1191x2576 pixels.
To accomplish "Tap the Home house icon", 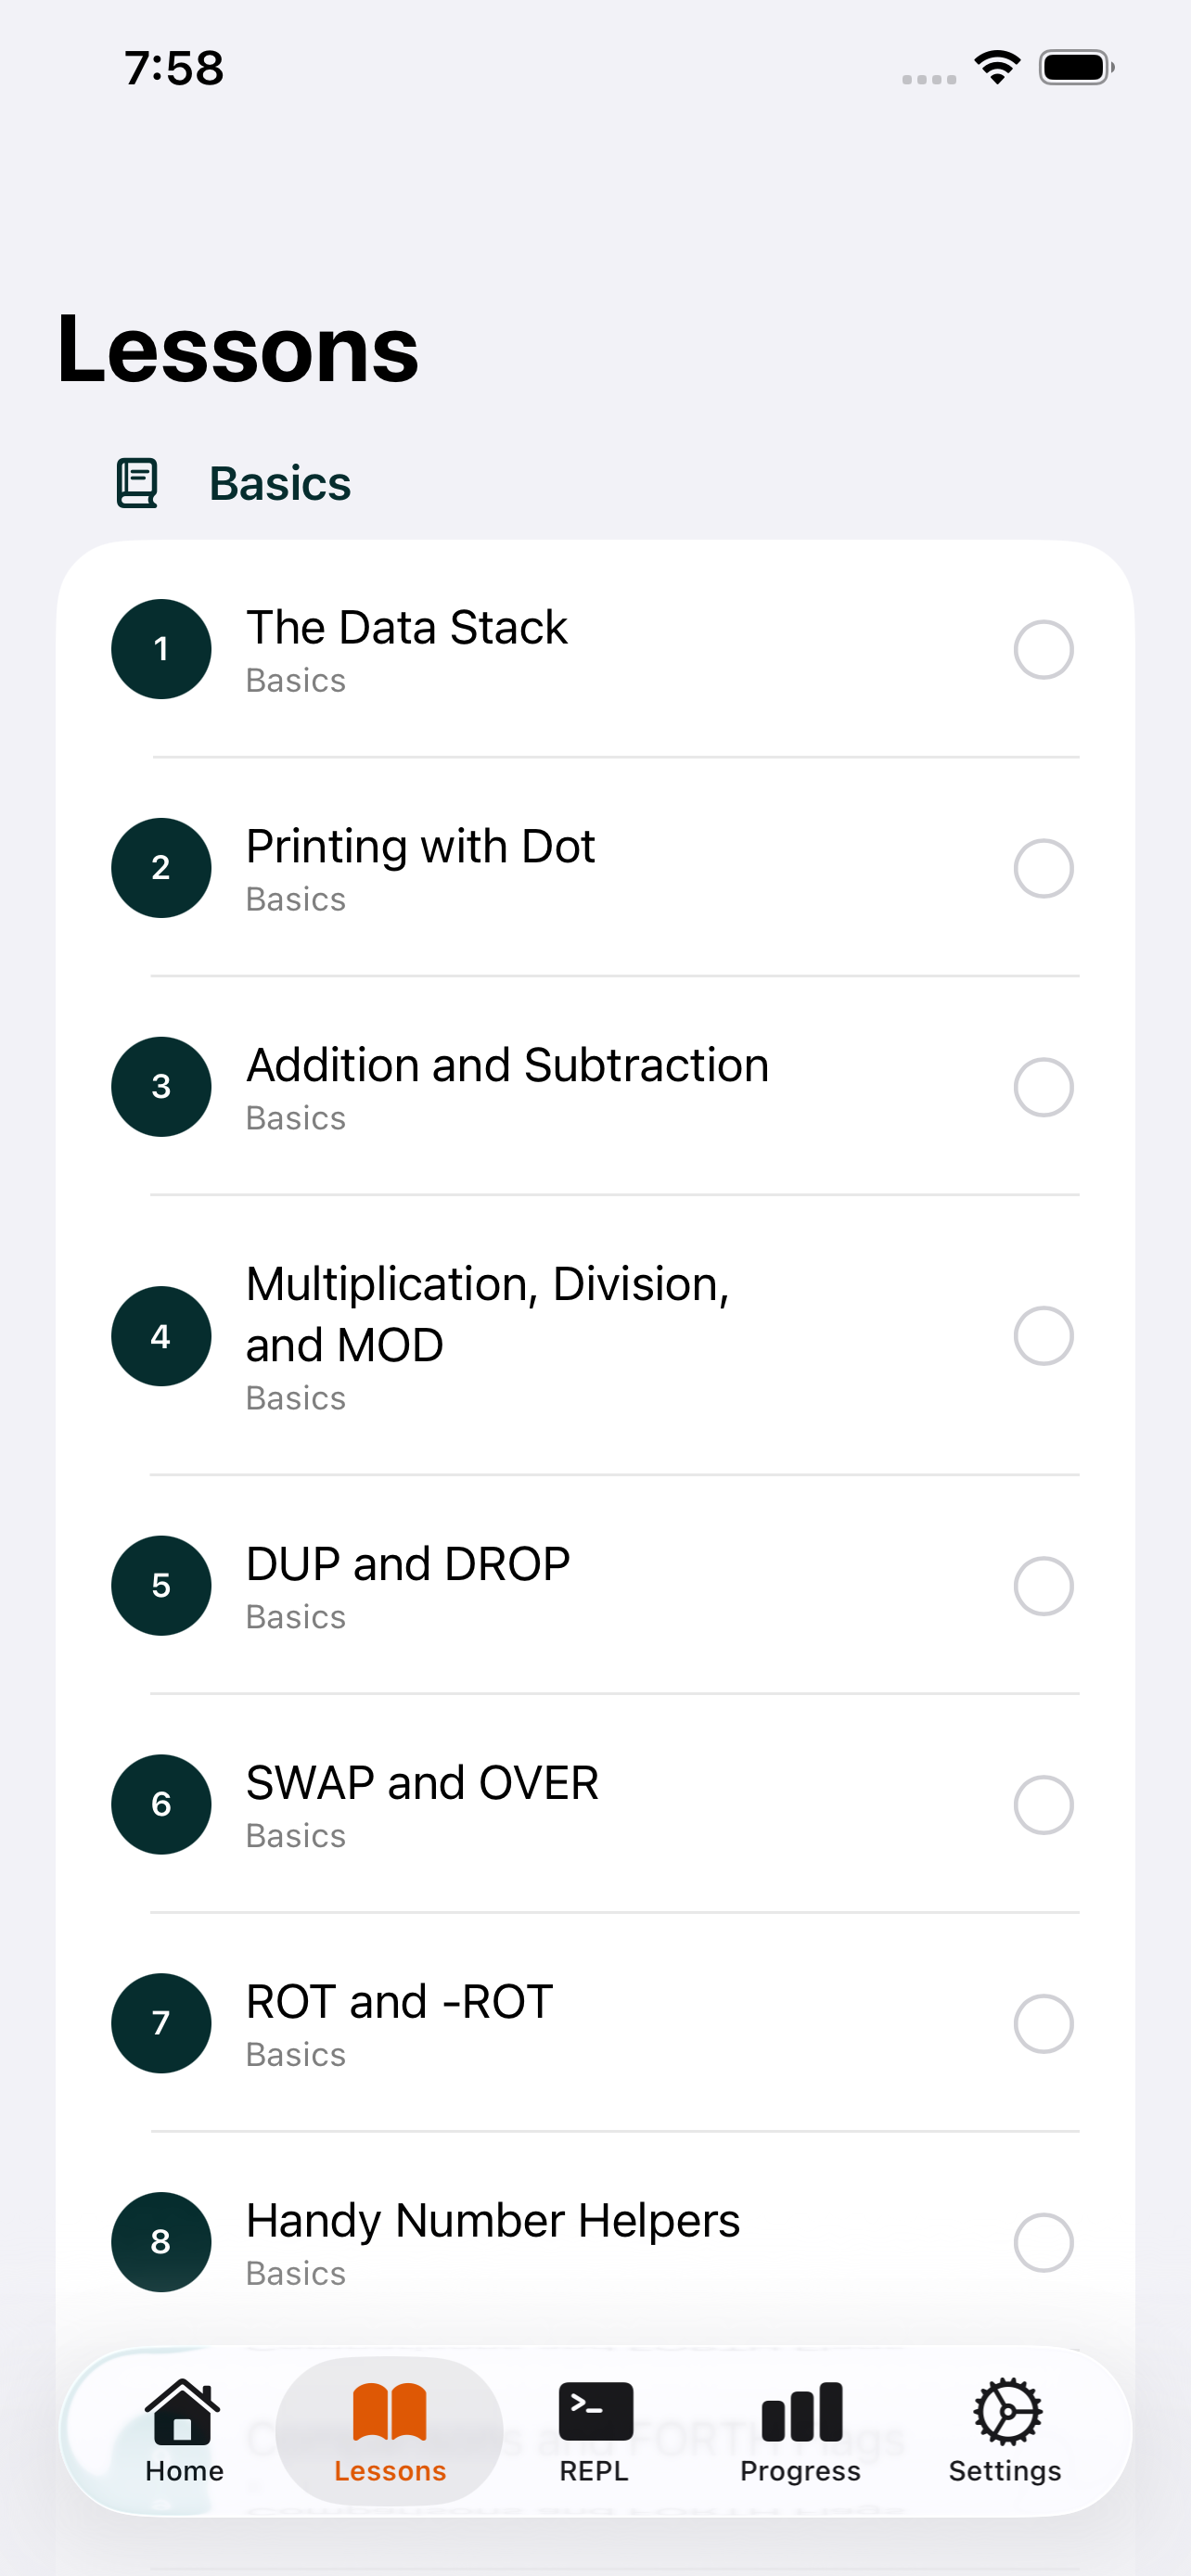I will (x=183, y=2411).
